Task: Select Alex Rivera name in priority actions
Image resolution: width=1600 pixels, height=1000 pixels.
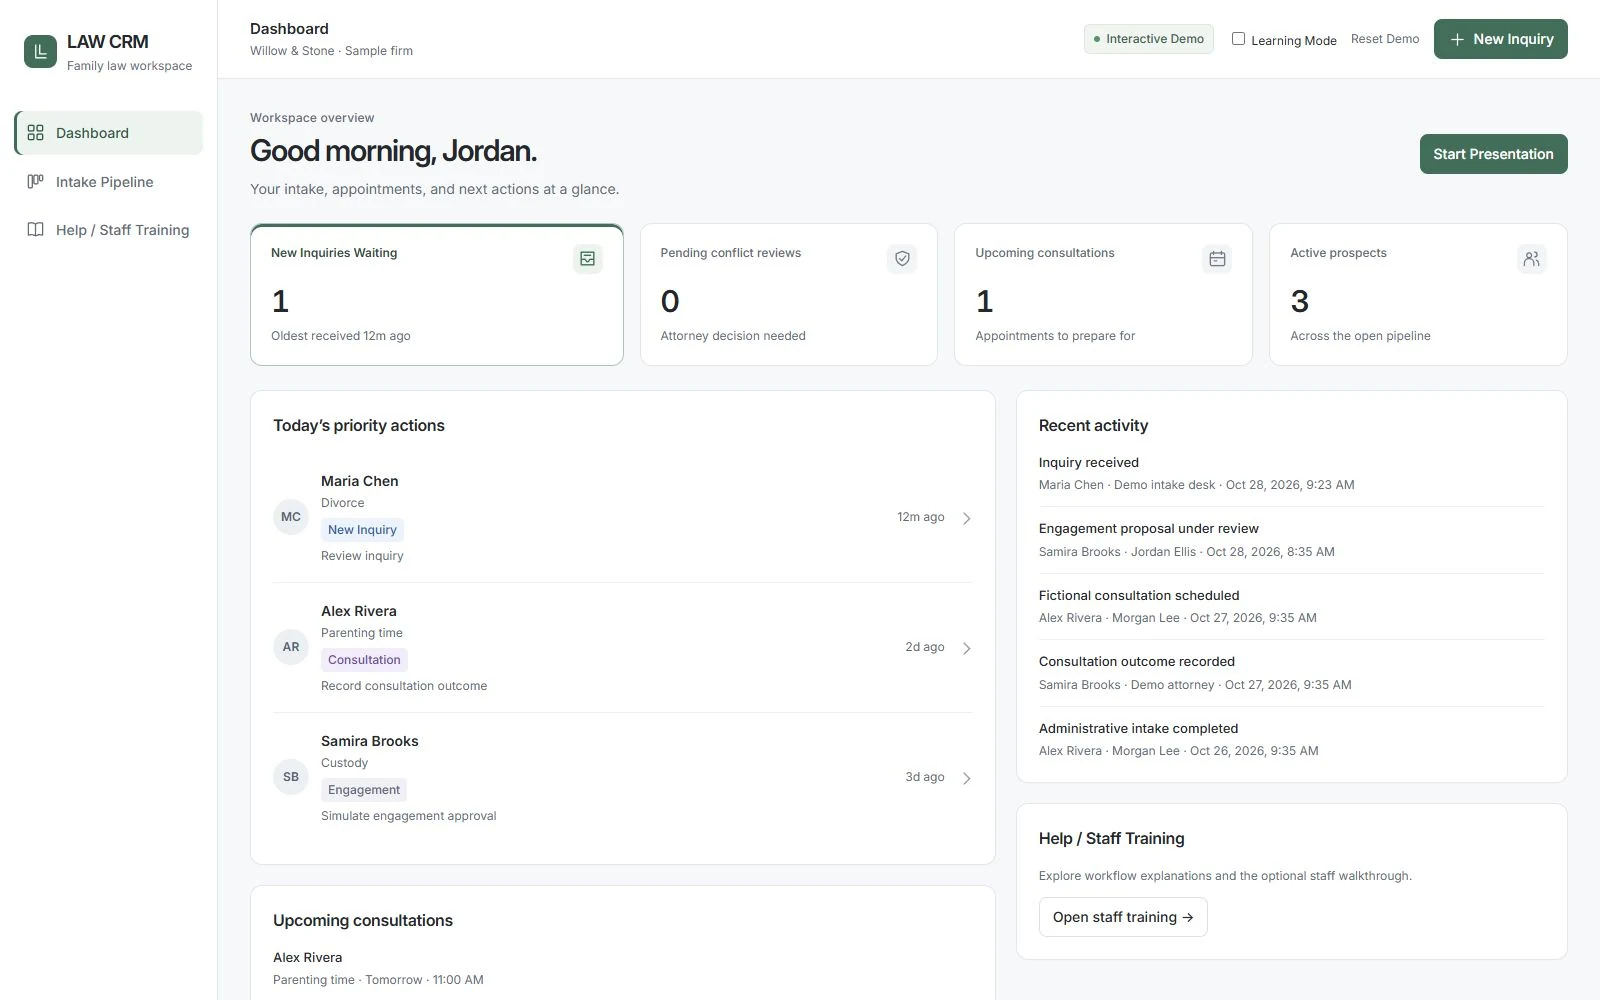Action: 359,611
